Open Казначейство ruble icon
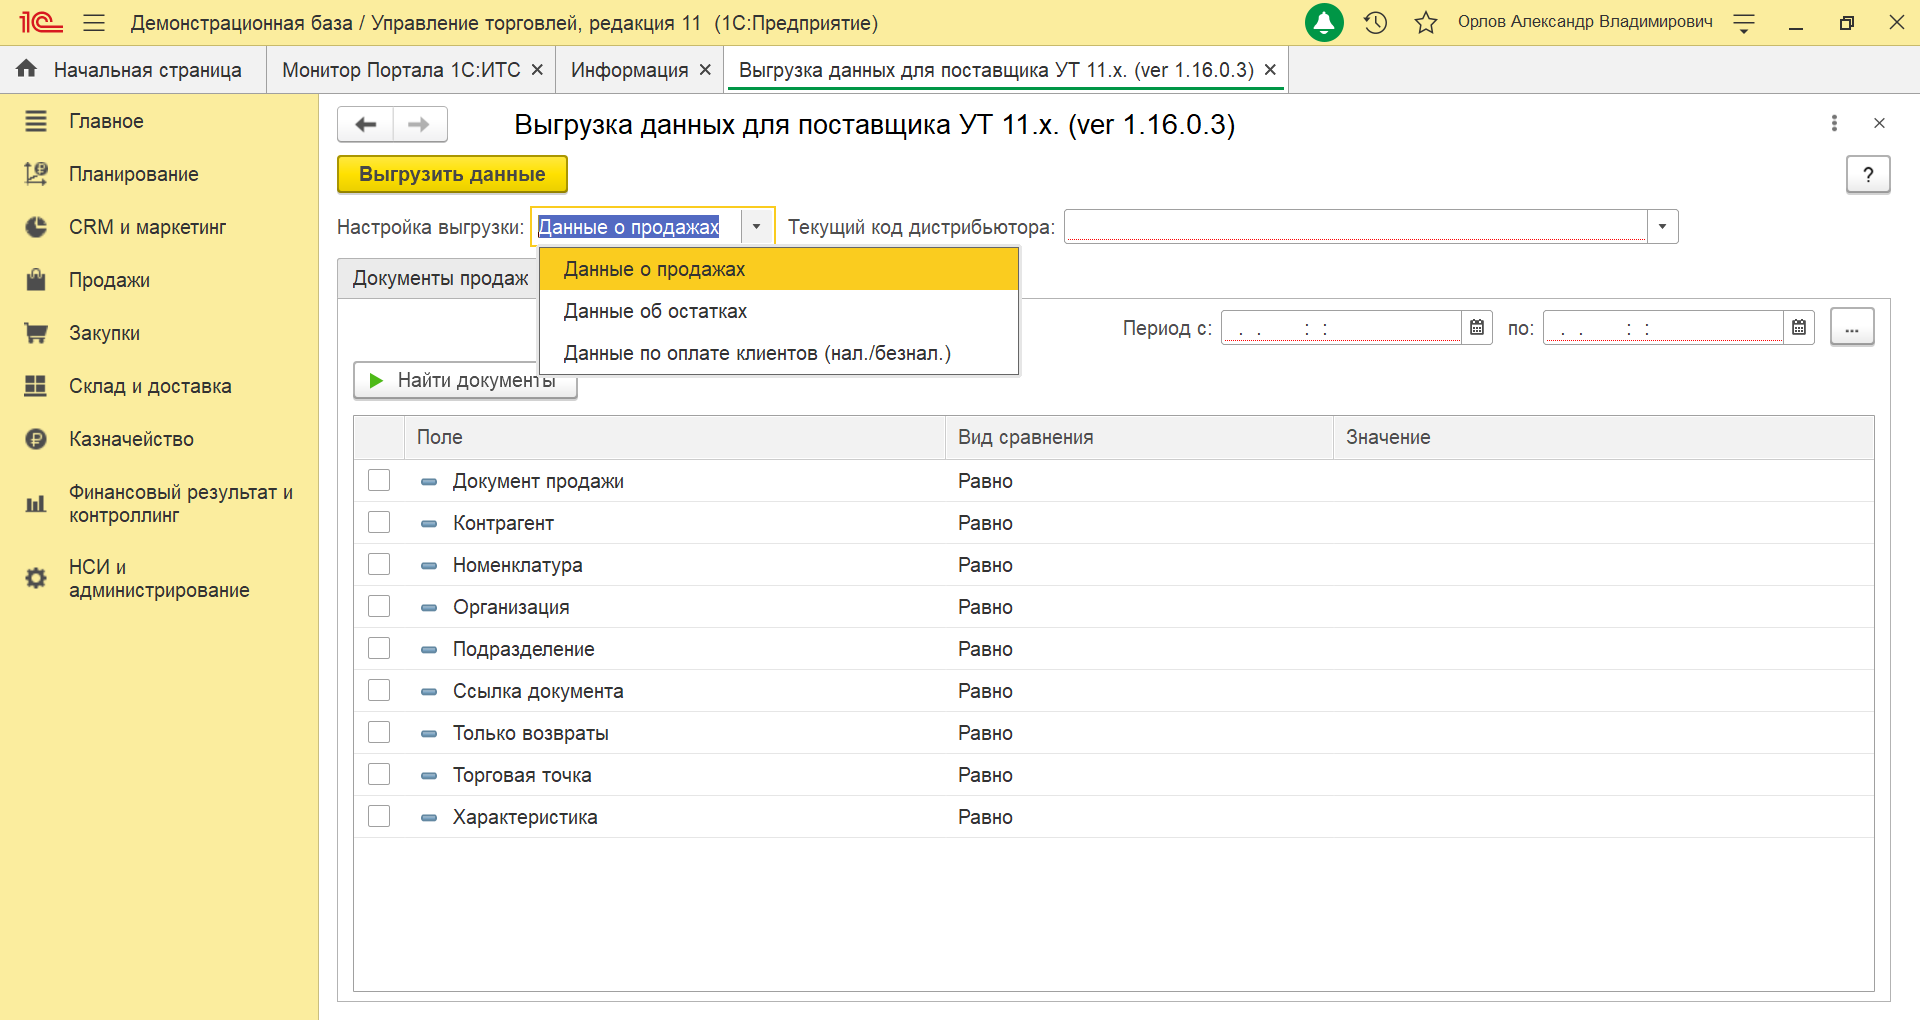1920x1020 pixels. point(36,439)
